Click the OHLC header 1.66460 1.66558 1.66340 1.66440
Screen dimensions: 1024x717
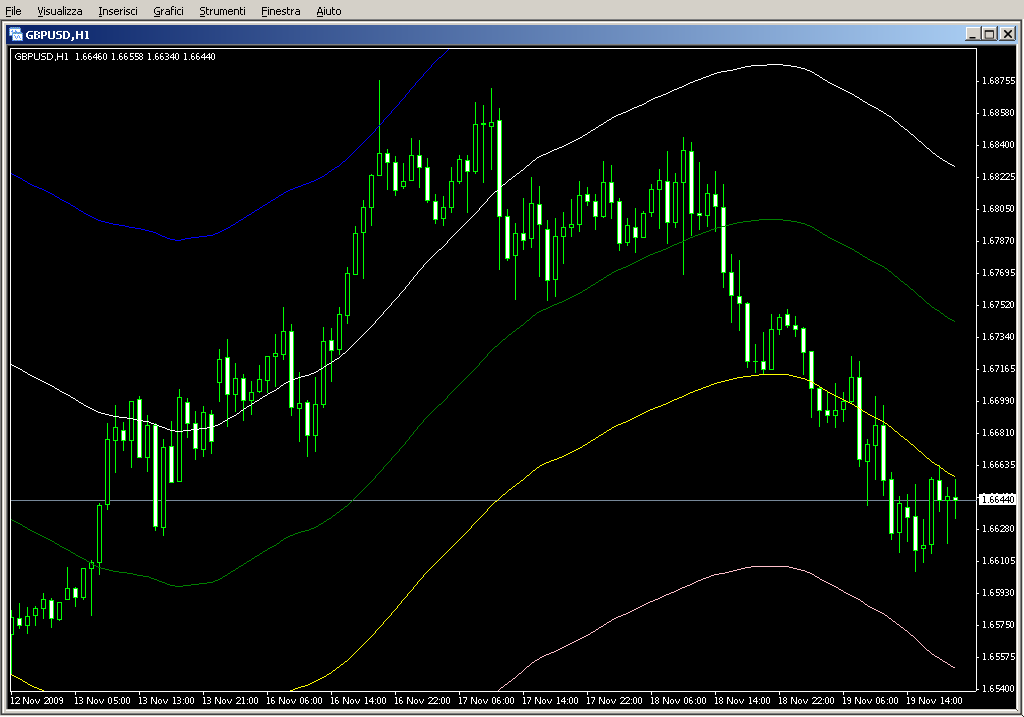click(145, 57)
